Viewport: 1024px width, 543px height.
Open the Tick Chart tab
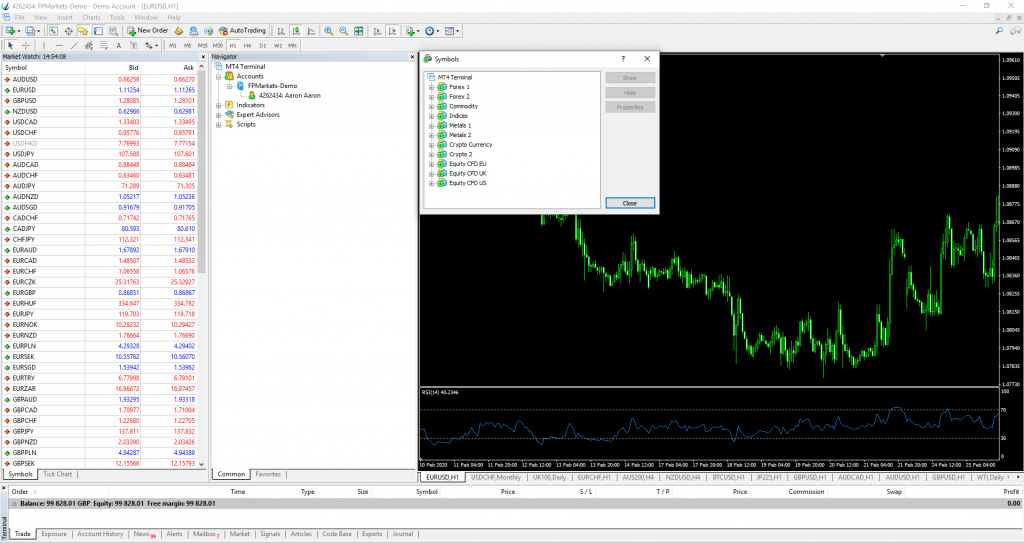click(x=58, y=474)
